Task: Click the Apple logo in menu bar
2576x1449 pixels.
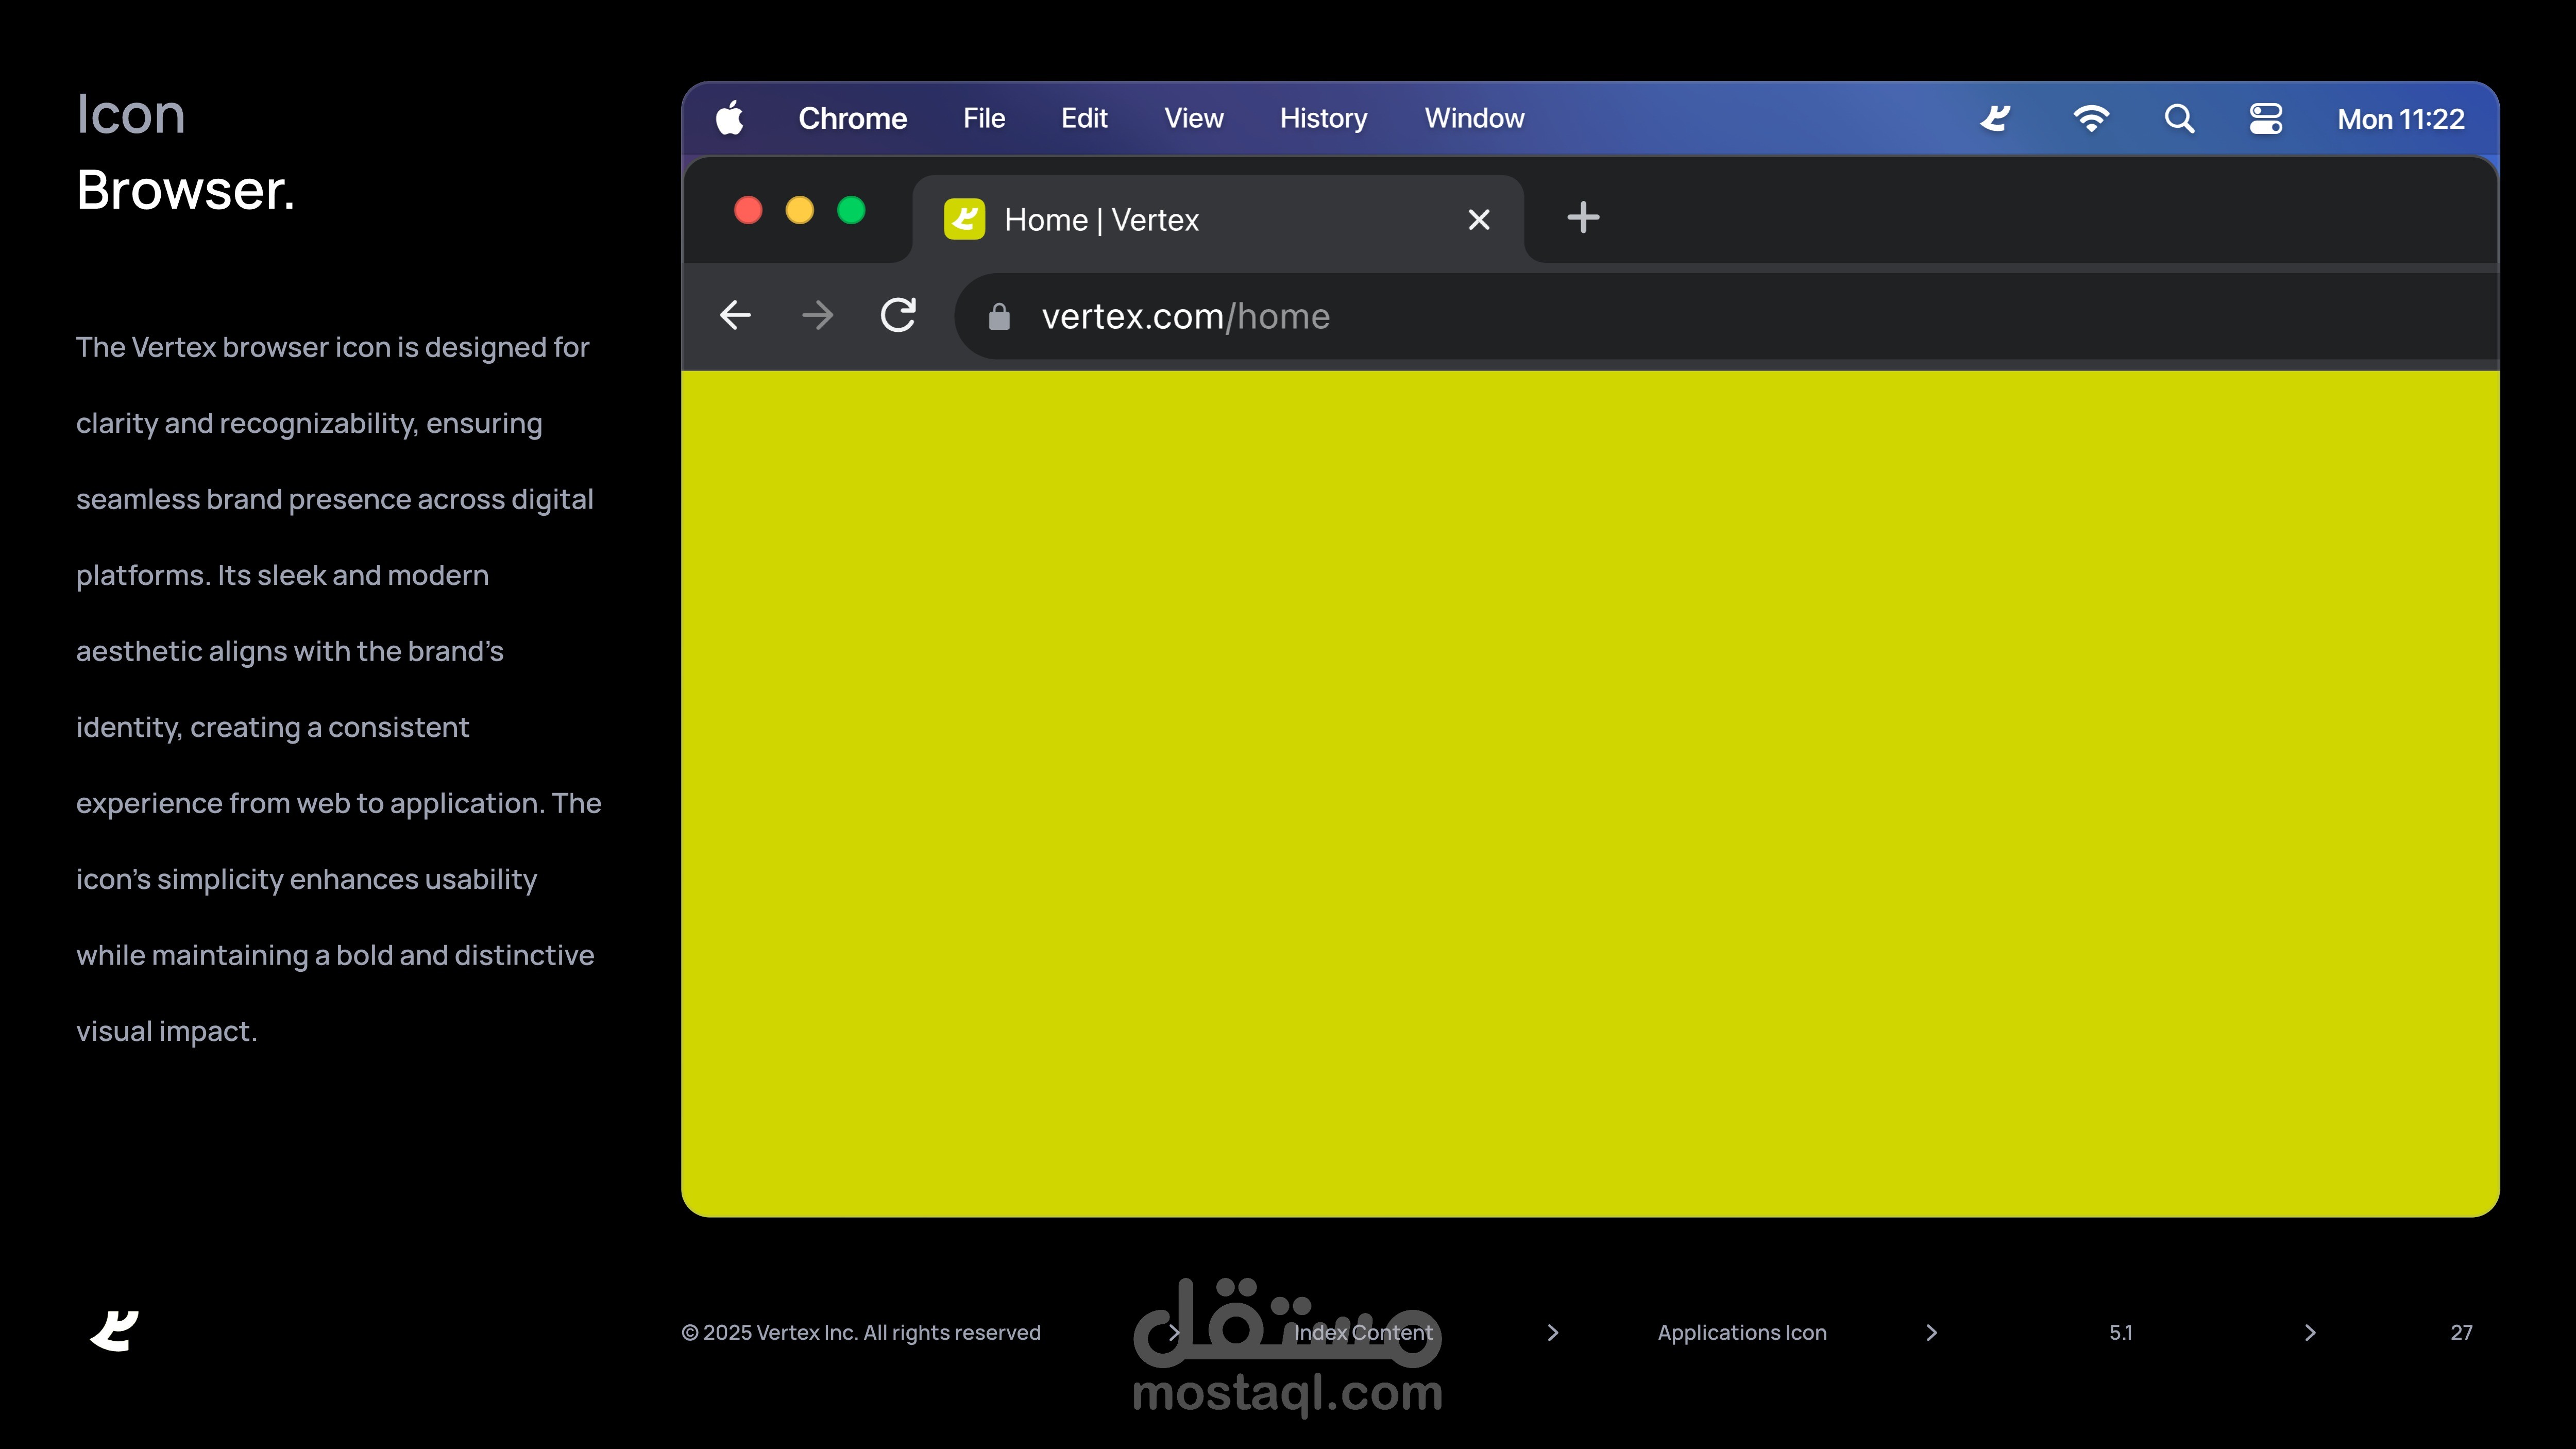Action: click(x=730, y=118)
